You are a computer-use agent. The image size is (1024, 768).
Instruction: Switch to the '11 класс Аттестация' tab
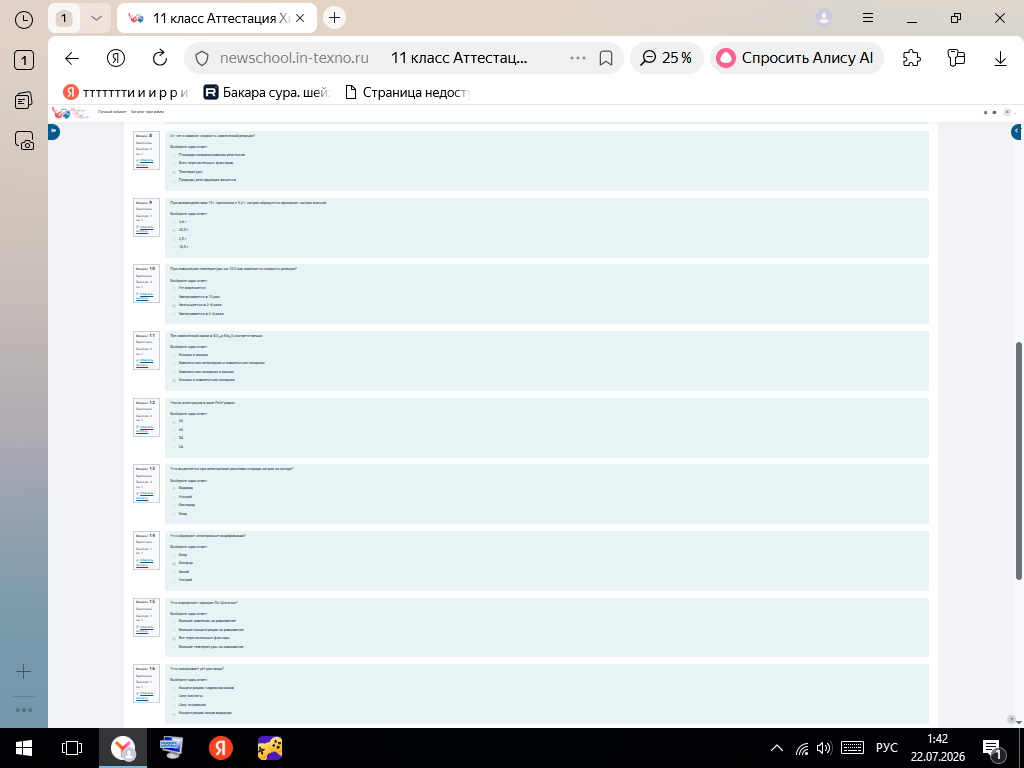(x=217, y=18)
